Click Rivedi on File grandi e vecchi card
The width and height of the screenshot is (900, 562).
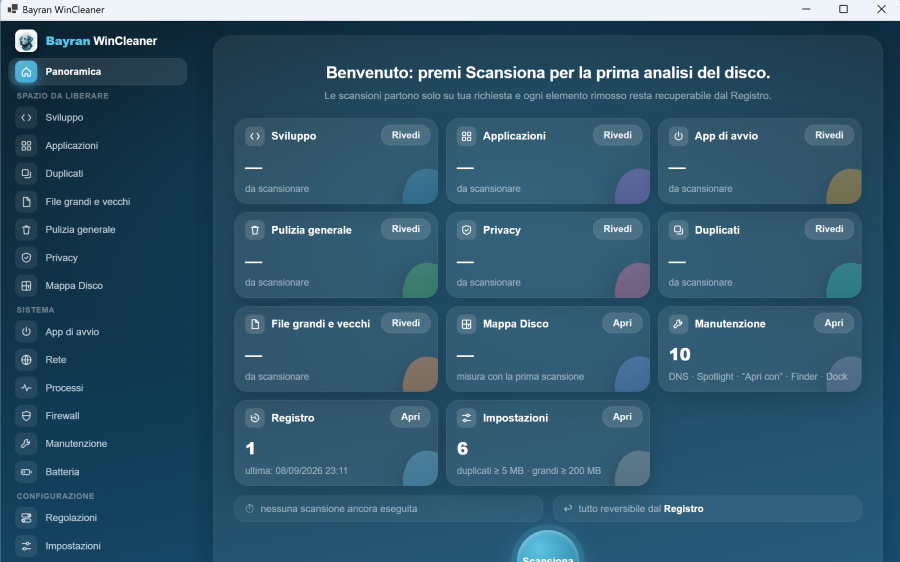(x=406, y=323)
